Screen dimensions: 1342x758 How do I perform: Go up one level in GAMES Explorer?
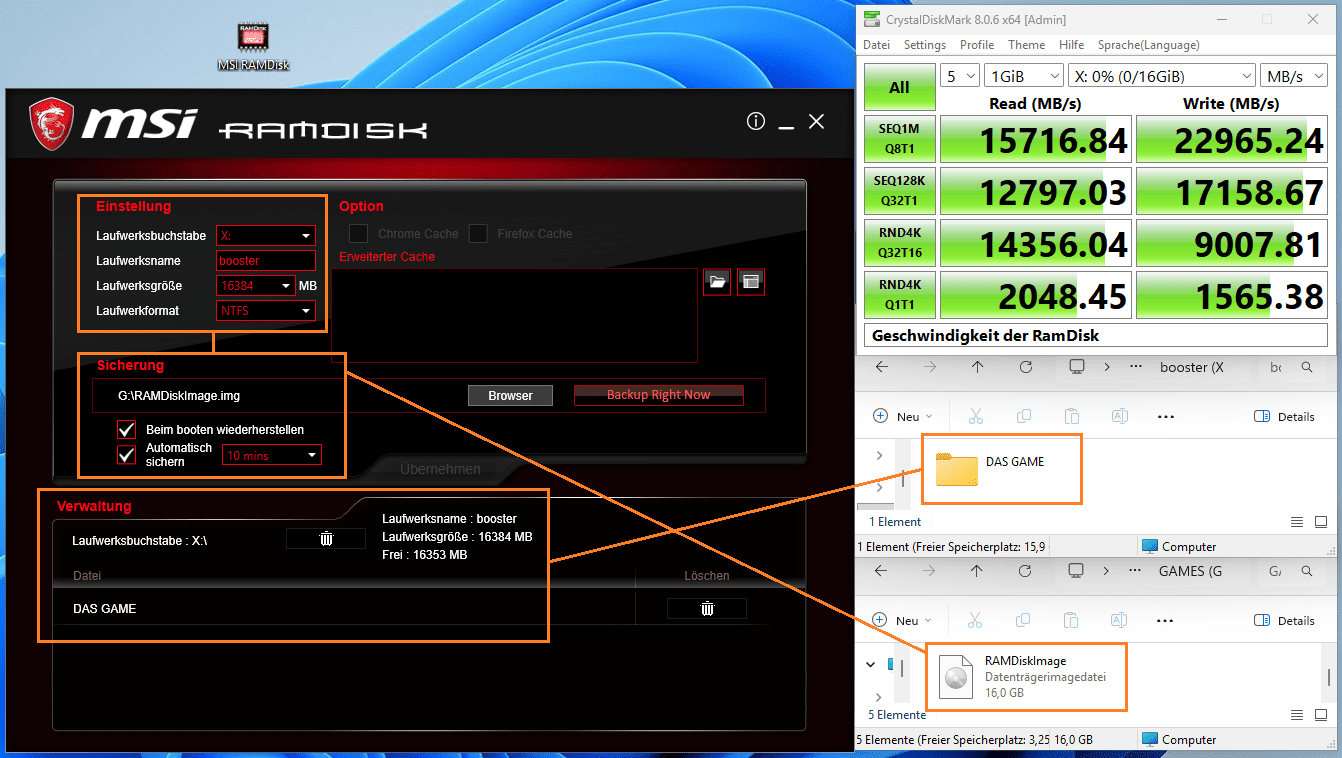(x=978, y=571)
